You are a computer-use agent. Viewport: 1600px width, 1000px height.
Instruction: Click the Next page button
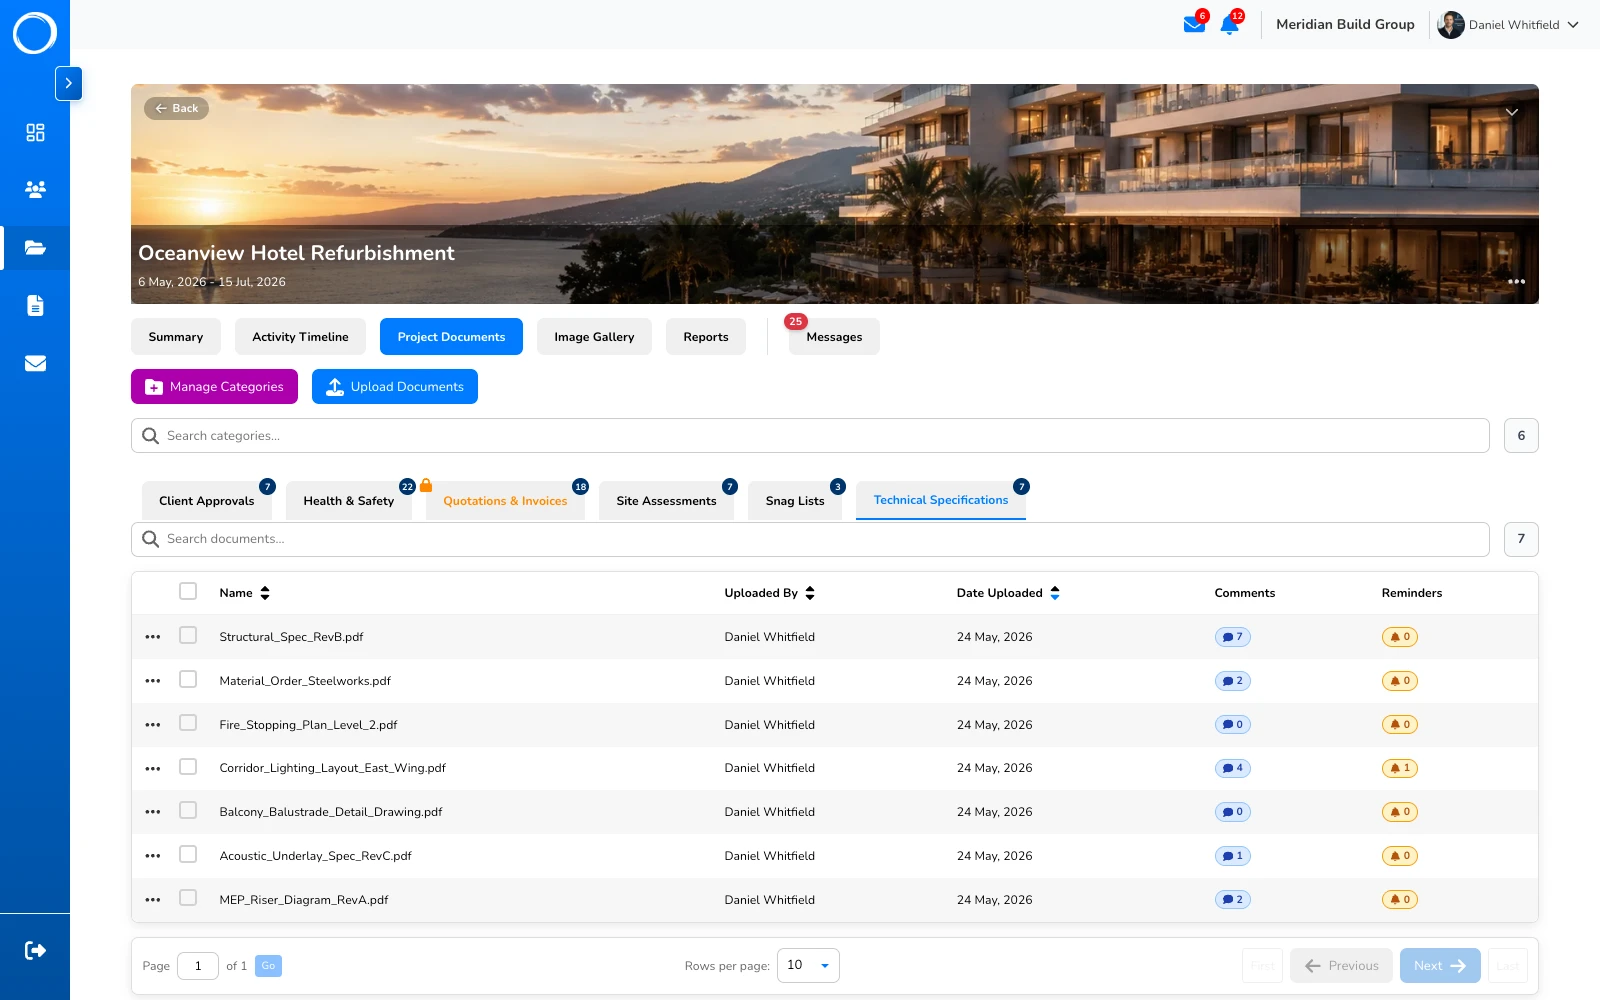coord(1440,966)
